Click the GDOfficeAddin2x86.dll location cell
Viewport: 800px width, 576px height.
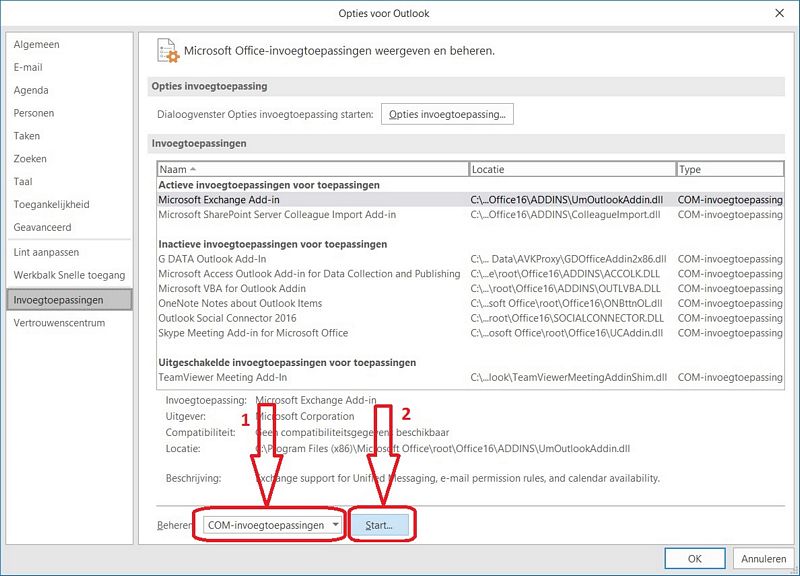click(x=568, y=259)
